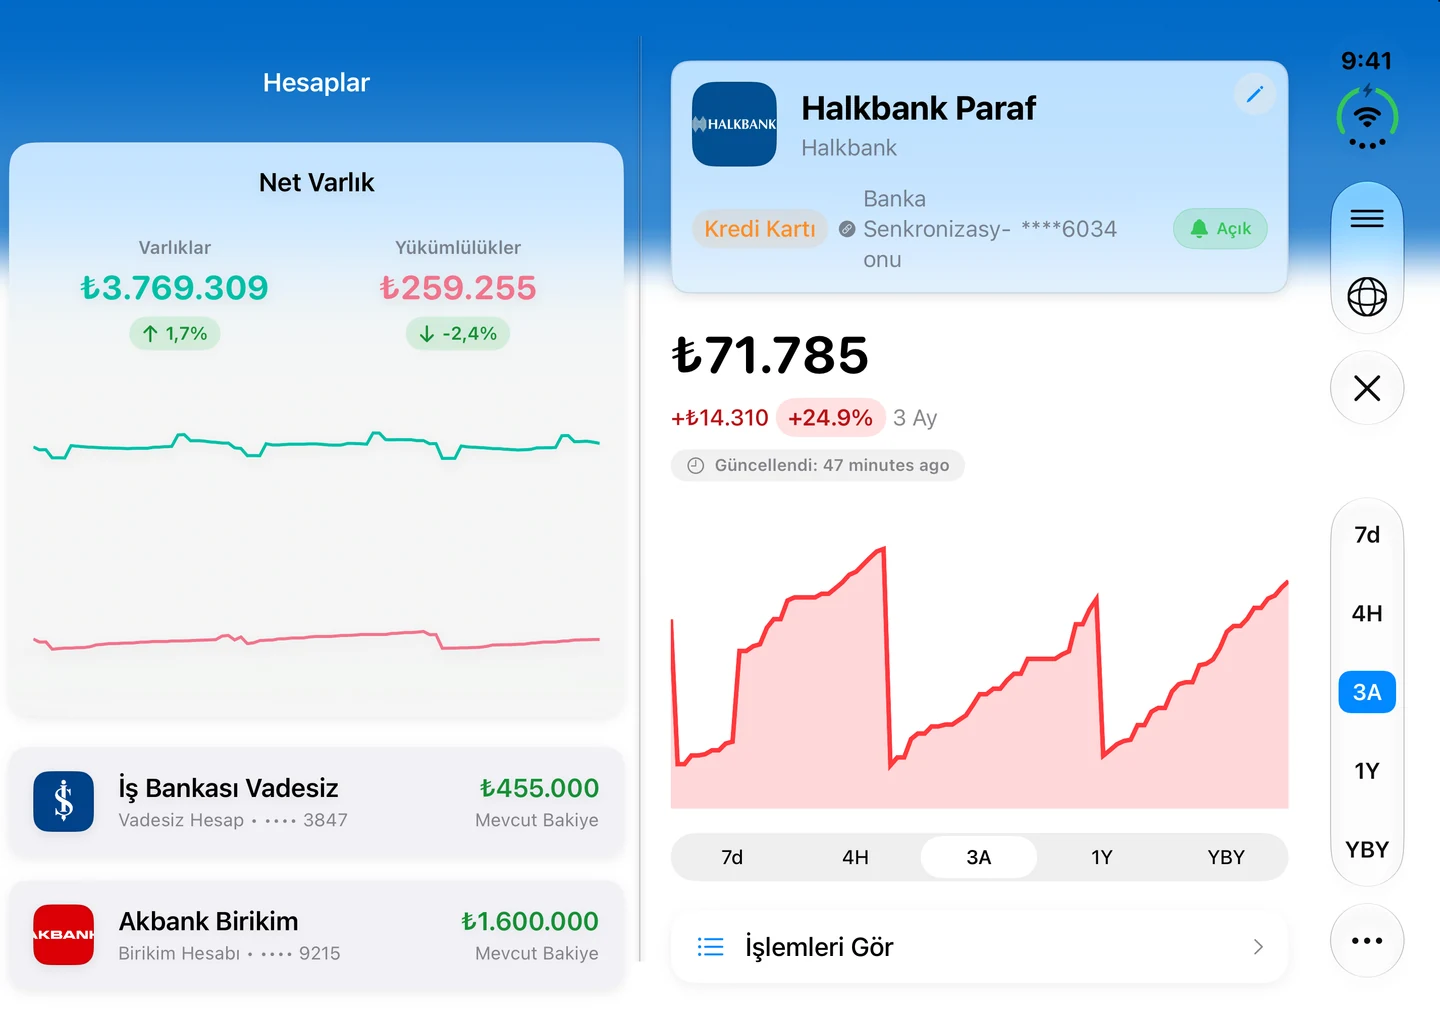Click the red Halkbank Paraf balance chart
Image resolution: width=1440 pixels, height=1013 pixels.
tap(979, 677)
